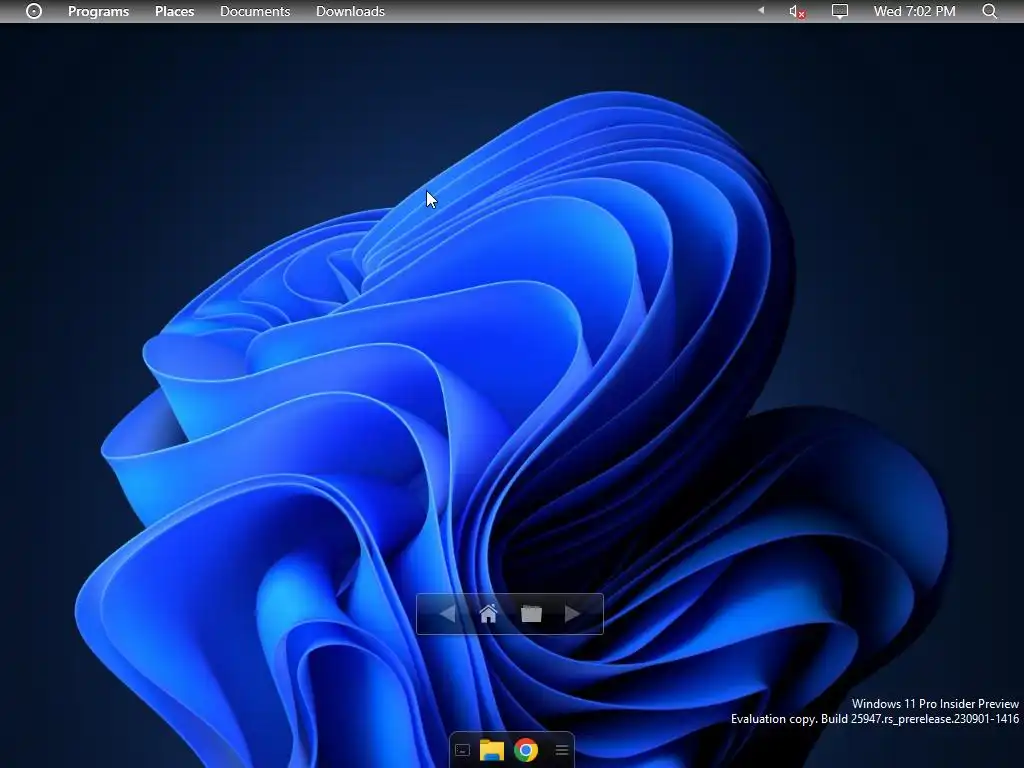Launch File Explorer from the dock

pyautogui.click(x=492, y=750)
